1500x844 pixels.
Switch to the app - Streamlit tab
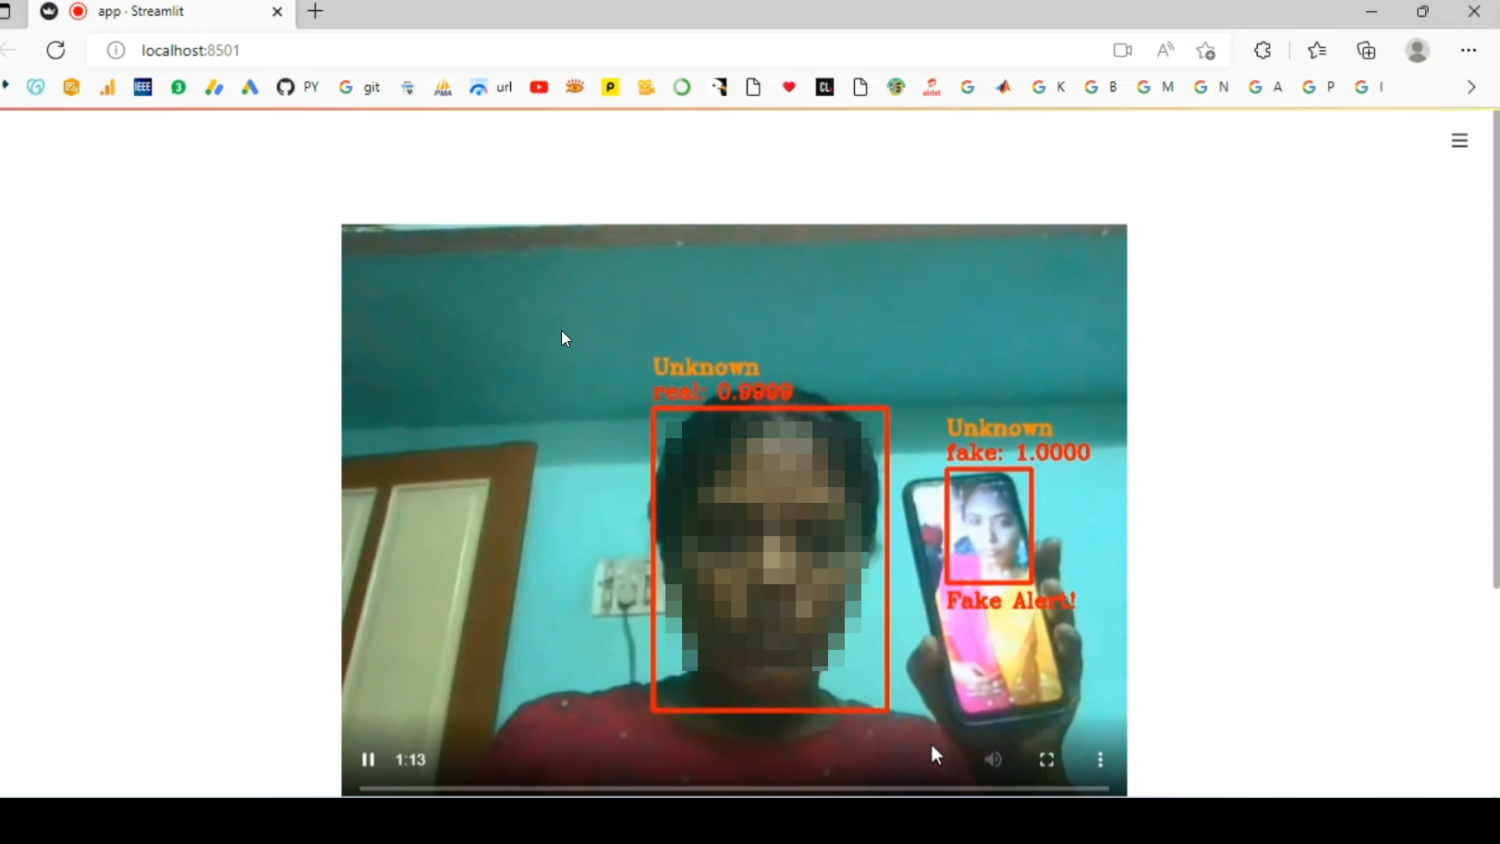(x=160, y=12)
